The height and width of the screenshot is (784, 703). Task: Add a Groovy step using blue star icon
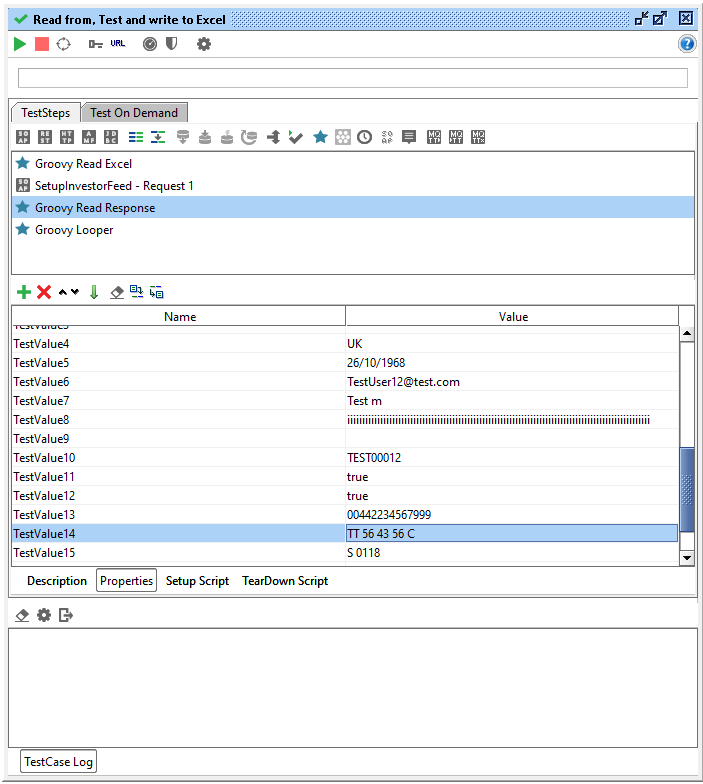tap(320, 137)
